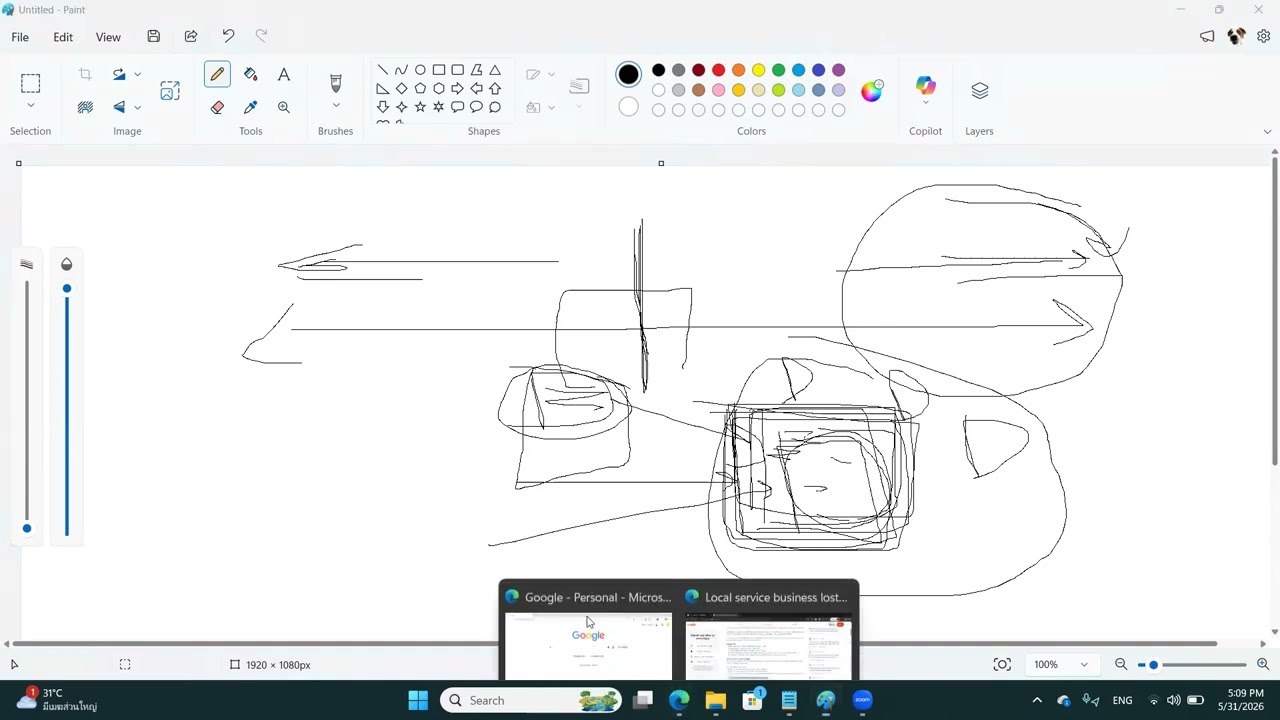Select the Pencil tool
This screenshot has height=720, width=1280.
(x=217, y=74)
